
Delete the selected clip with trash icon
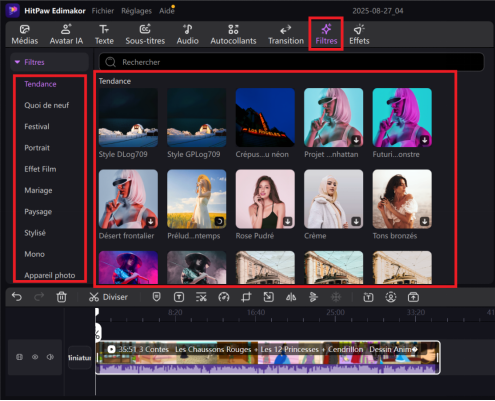pyautogui.click(x=61, y=297)
